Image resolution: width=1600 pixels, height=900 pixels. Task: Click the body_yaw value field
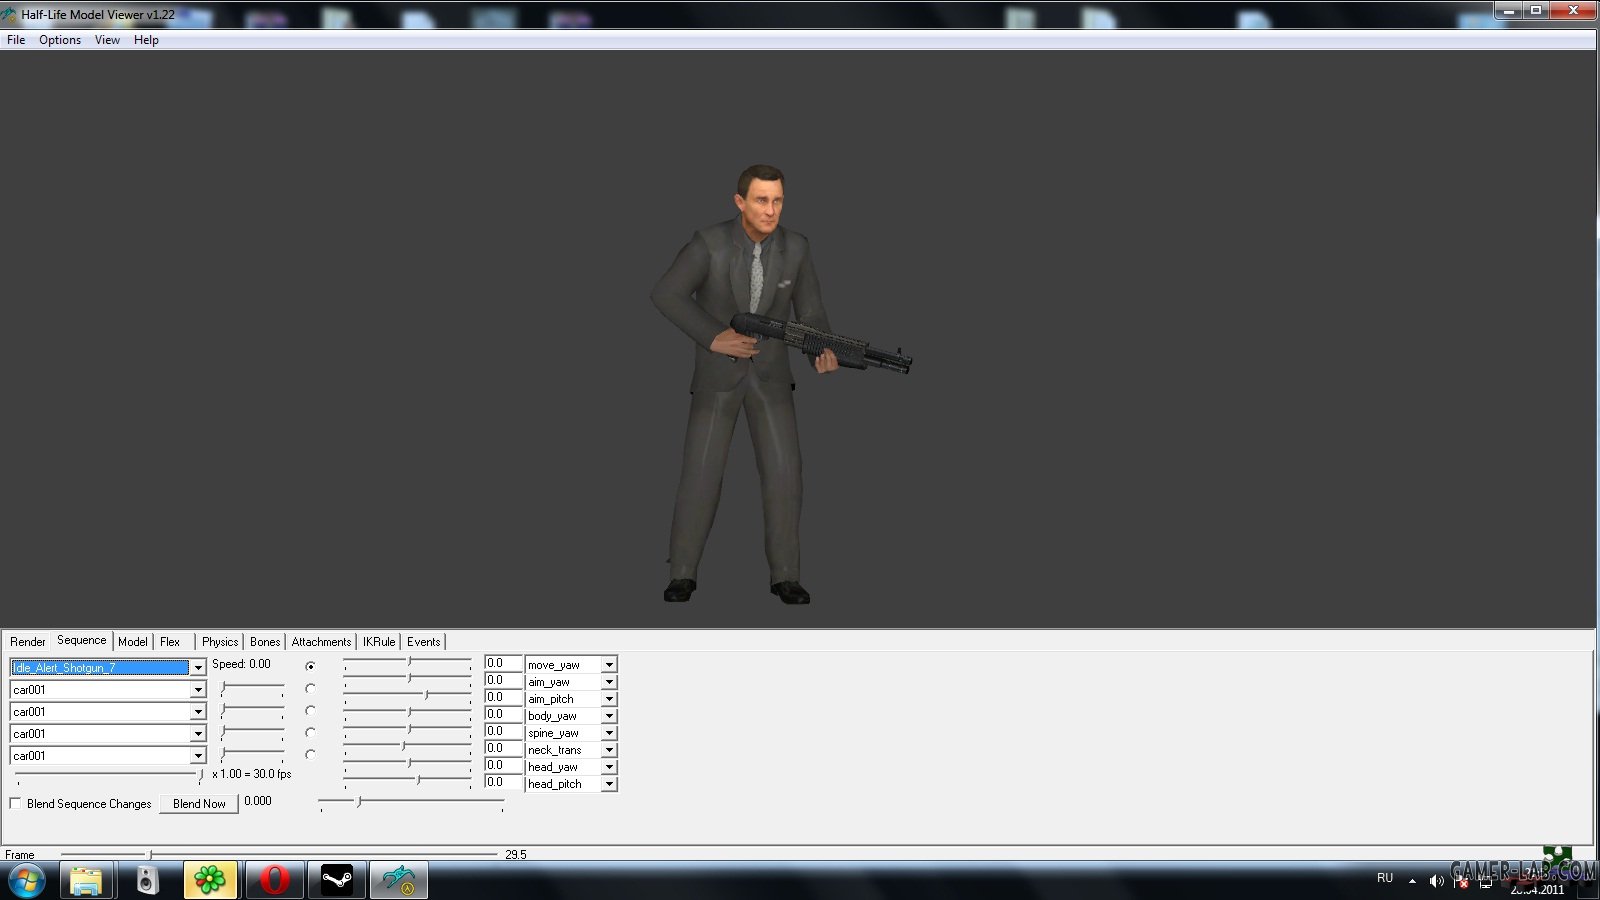tap(503, 715)
